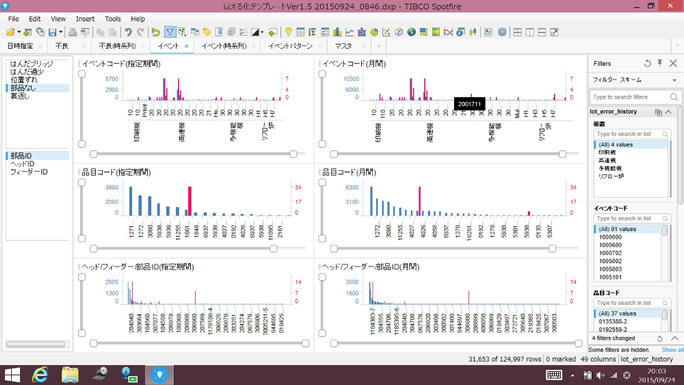This screenshot has height=385, width=684.
Task: Arrange visualizations side by side
Action: tap(530, 32)
